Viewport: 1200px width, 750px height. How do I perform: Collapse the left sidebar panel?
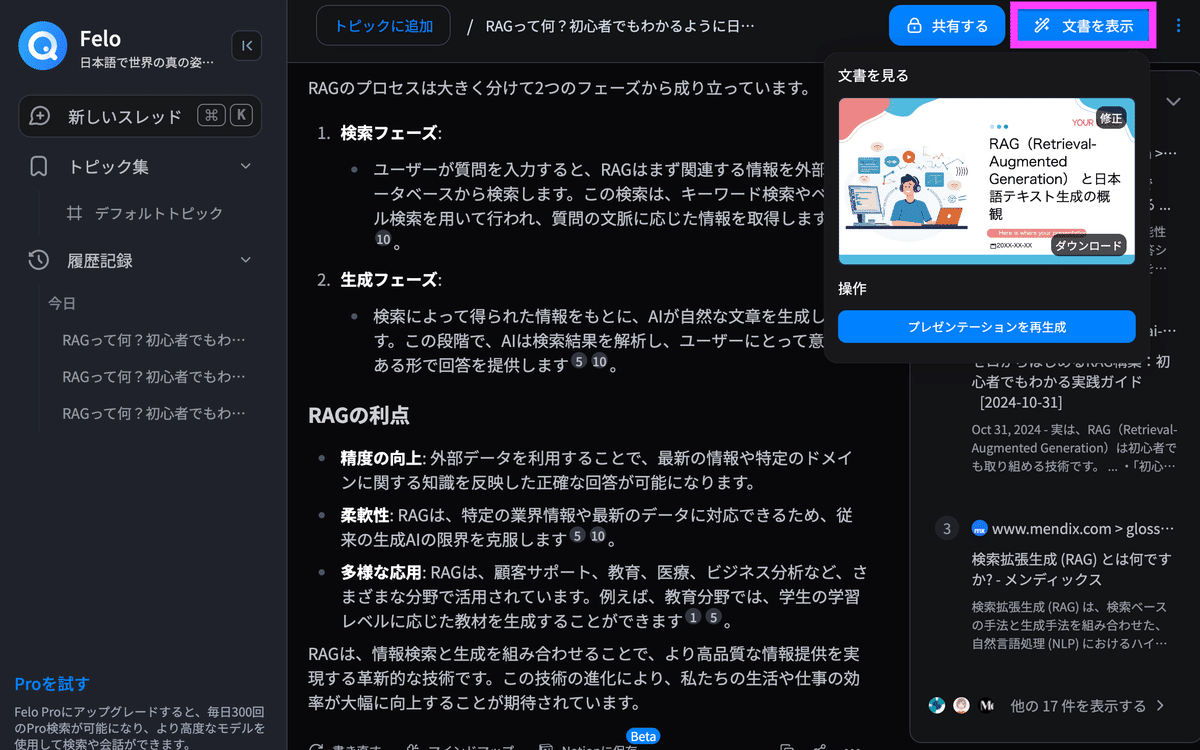pyautogui.click(x=246, y=45)
